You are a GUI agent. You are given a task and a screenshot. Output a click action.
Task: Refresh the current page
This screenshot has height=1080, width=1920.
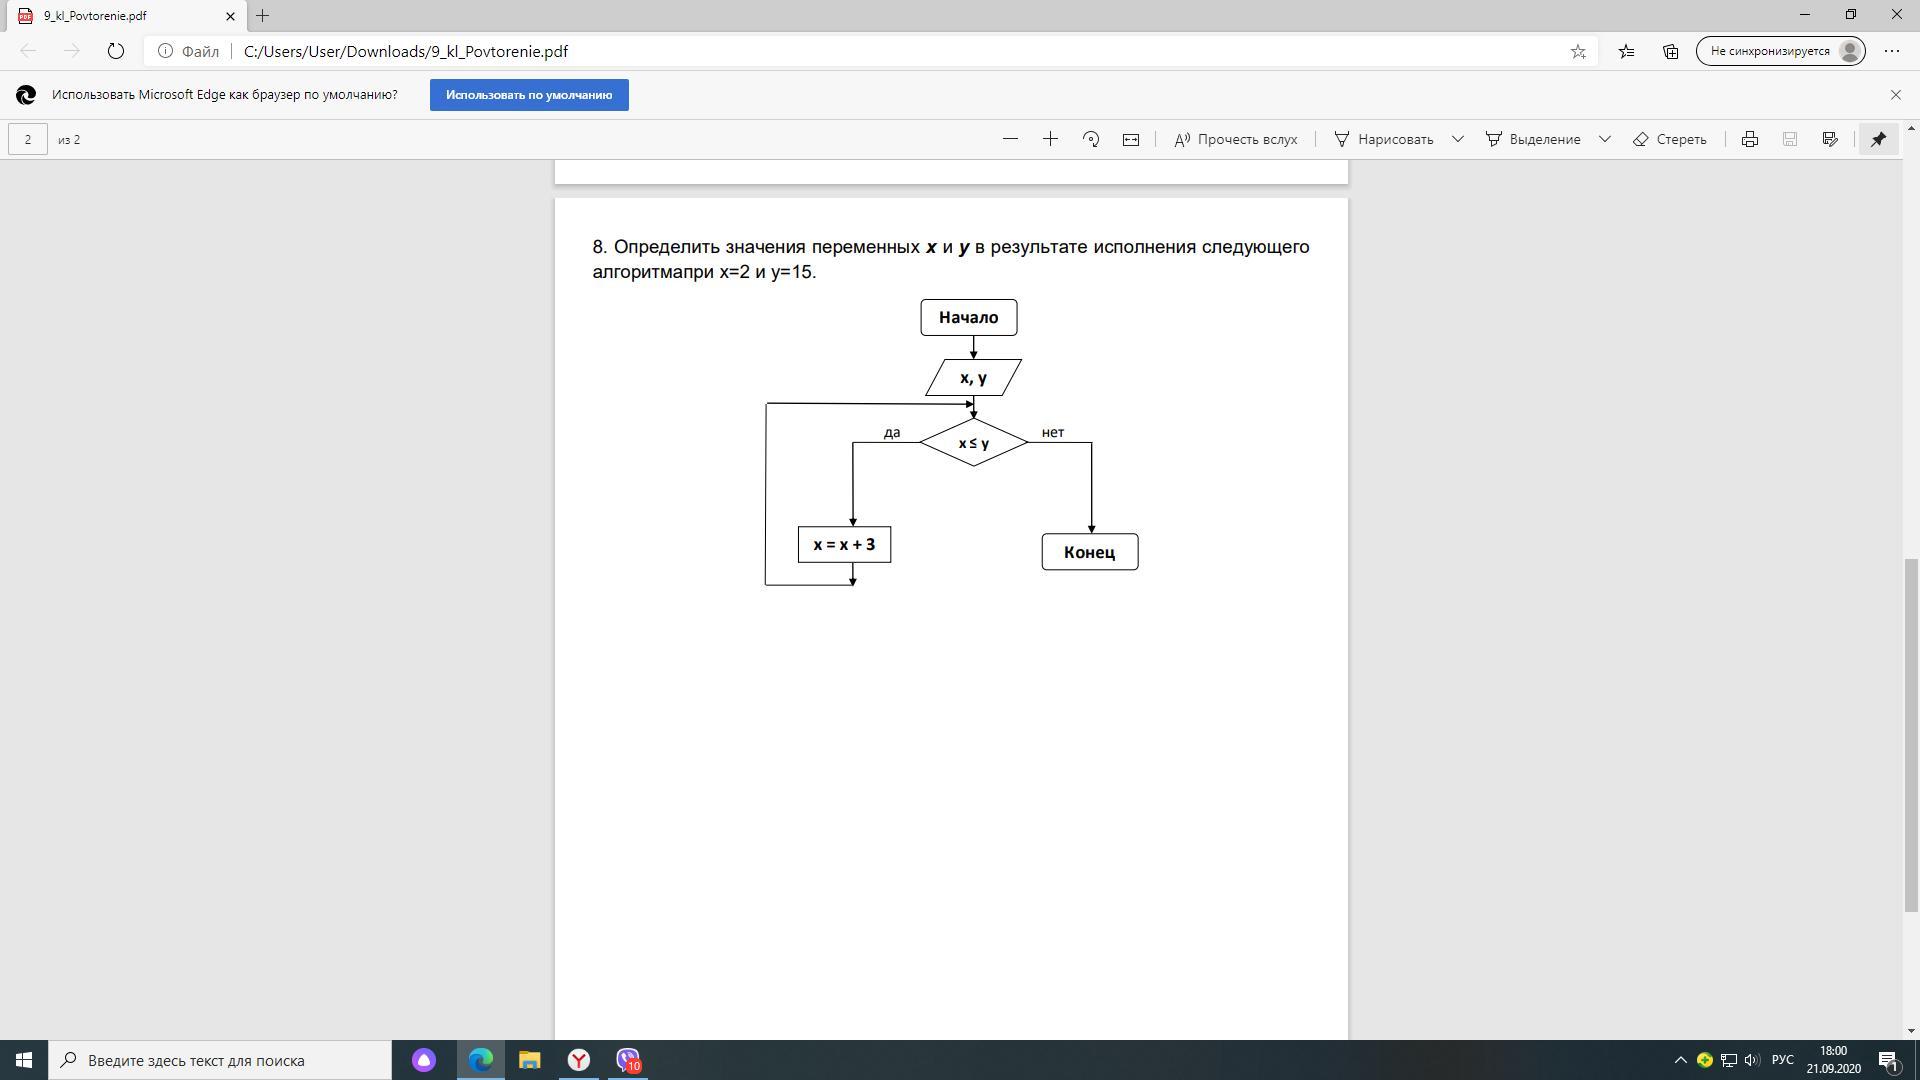point(115,51)
